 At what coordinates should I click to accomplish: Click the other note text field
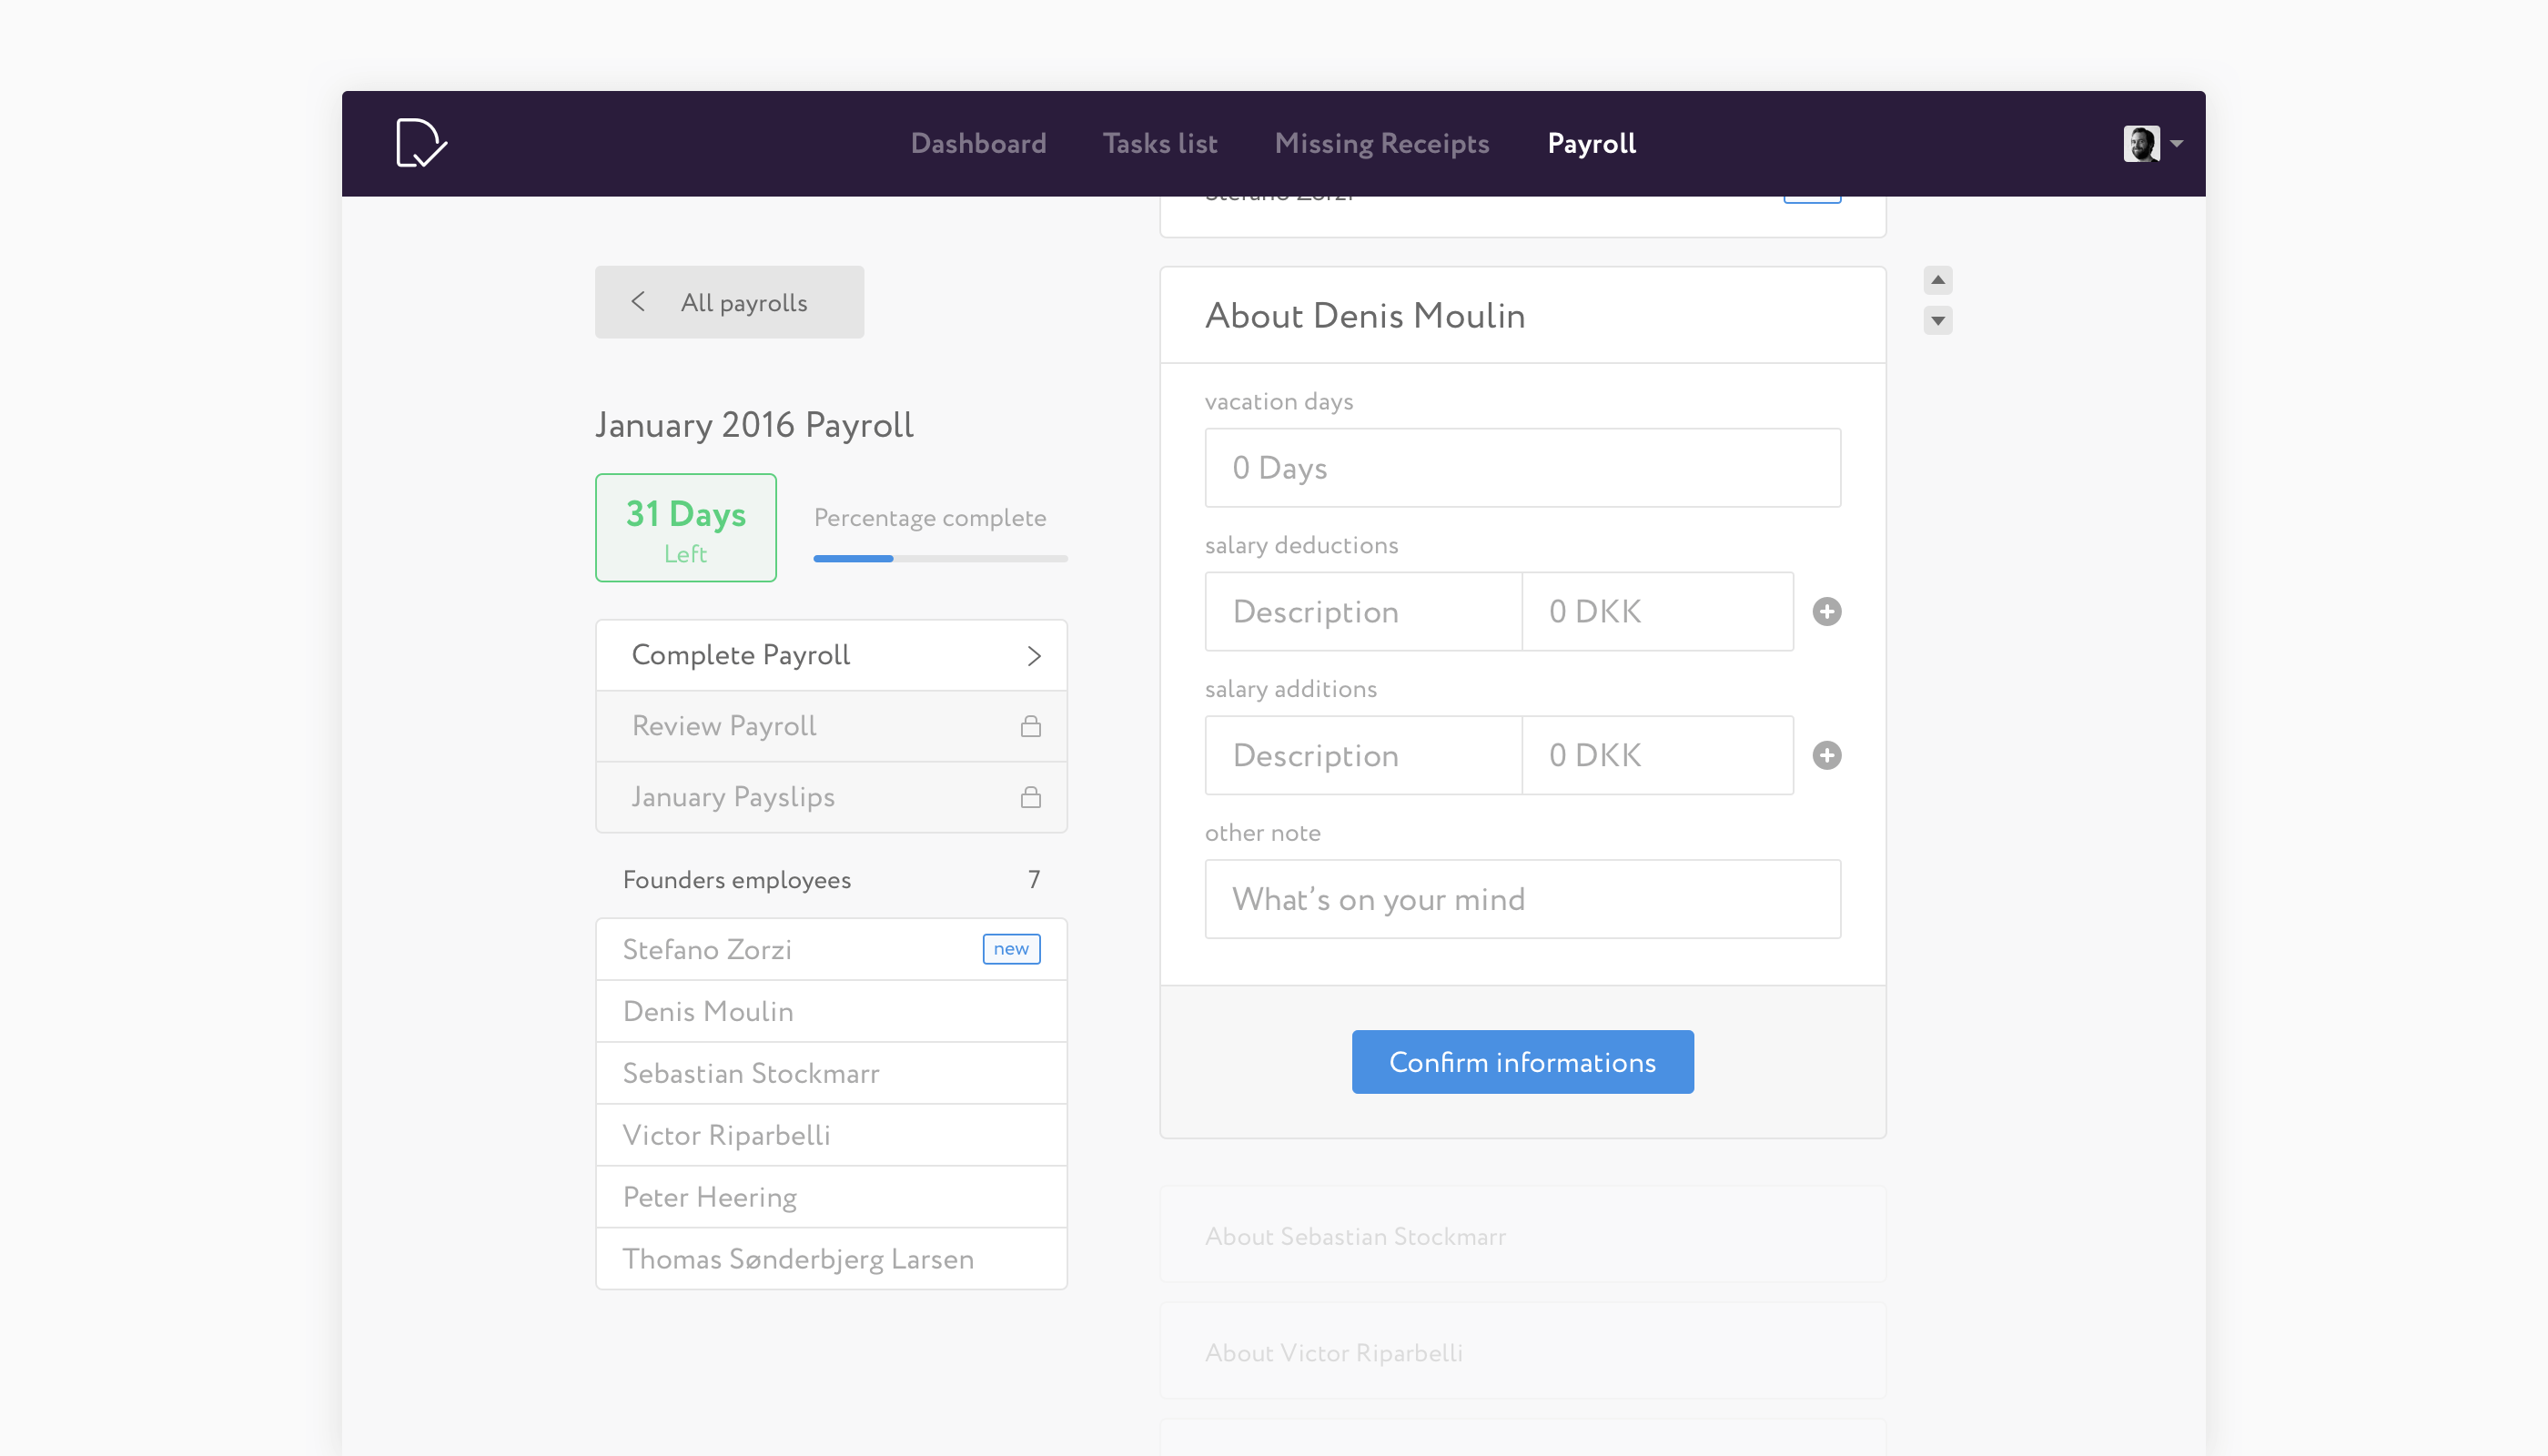[1522, 900]
